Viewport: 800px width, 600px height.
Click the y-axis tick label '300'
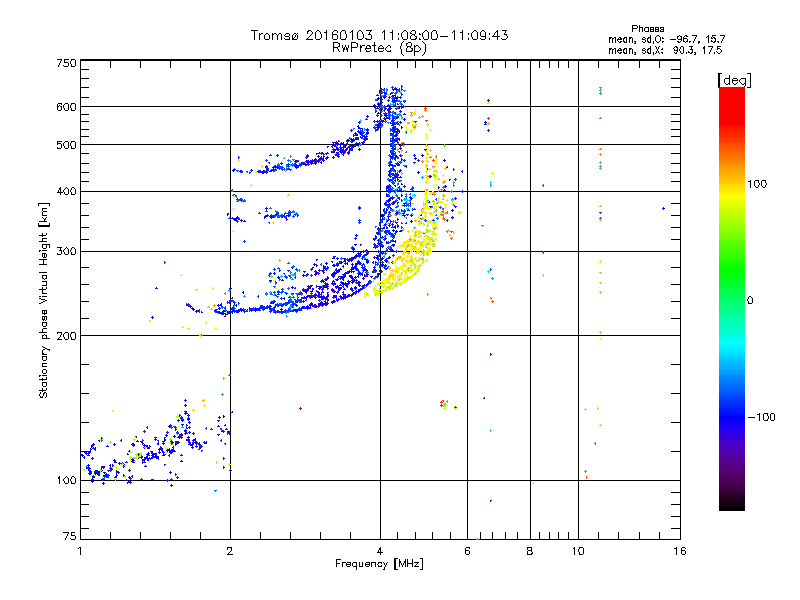pos(66,251)
